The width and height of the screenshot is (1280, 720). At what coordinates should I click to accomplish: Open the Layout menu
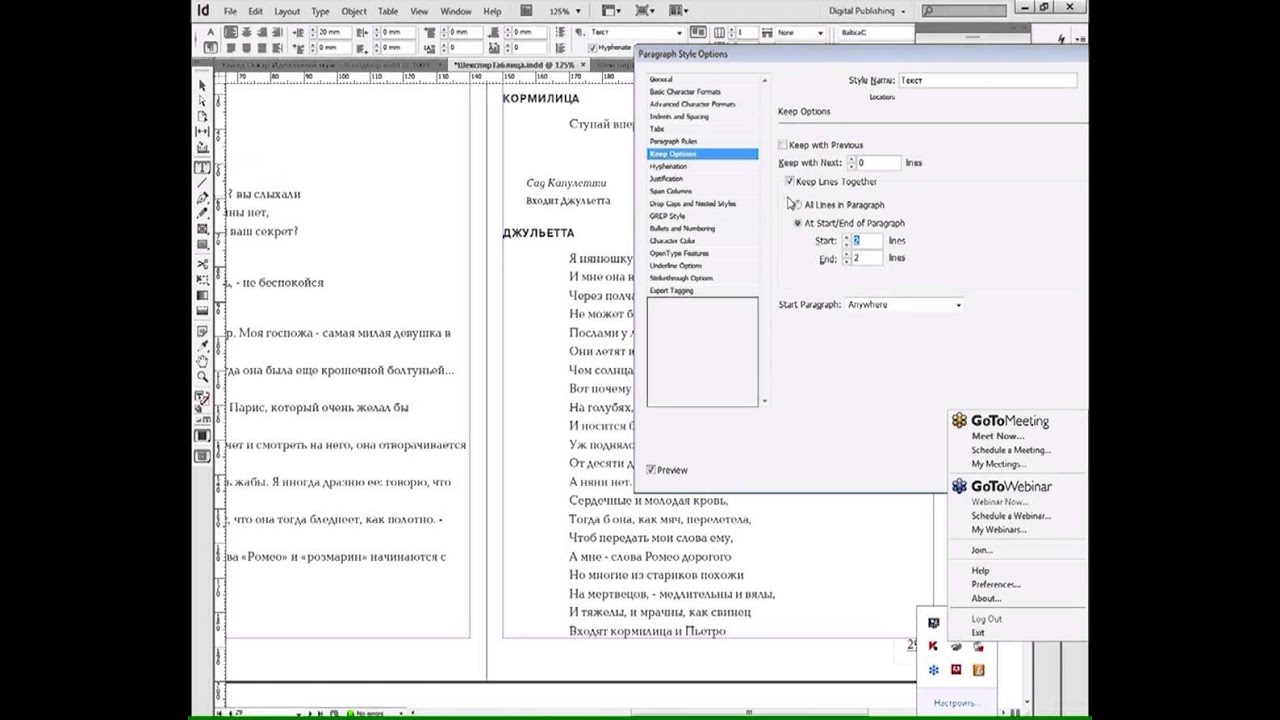287,11
